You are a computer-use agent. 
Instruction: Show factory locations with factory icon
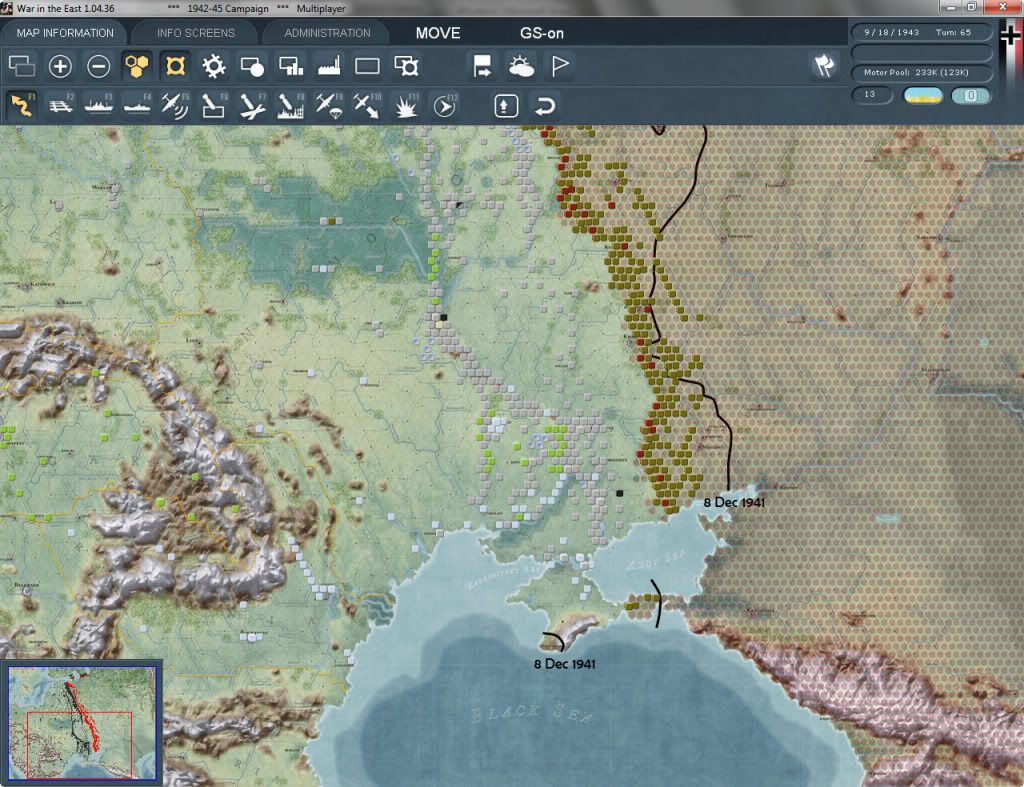pyautogui.click(x=329, y=66)
